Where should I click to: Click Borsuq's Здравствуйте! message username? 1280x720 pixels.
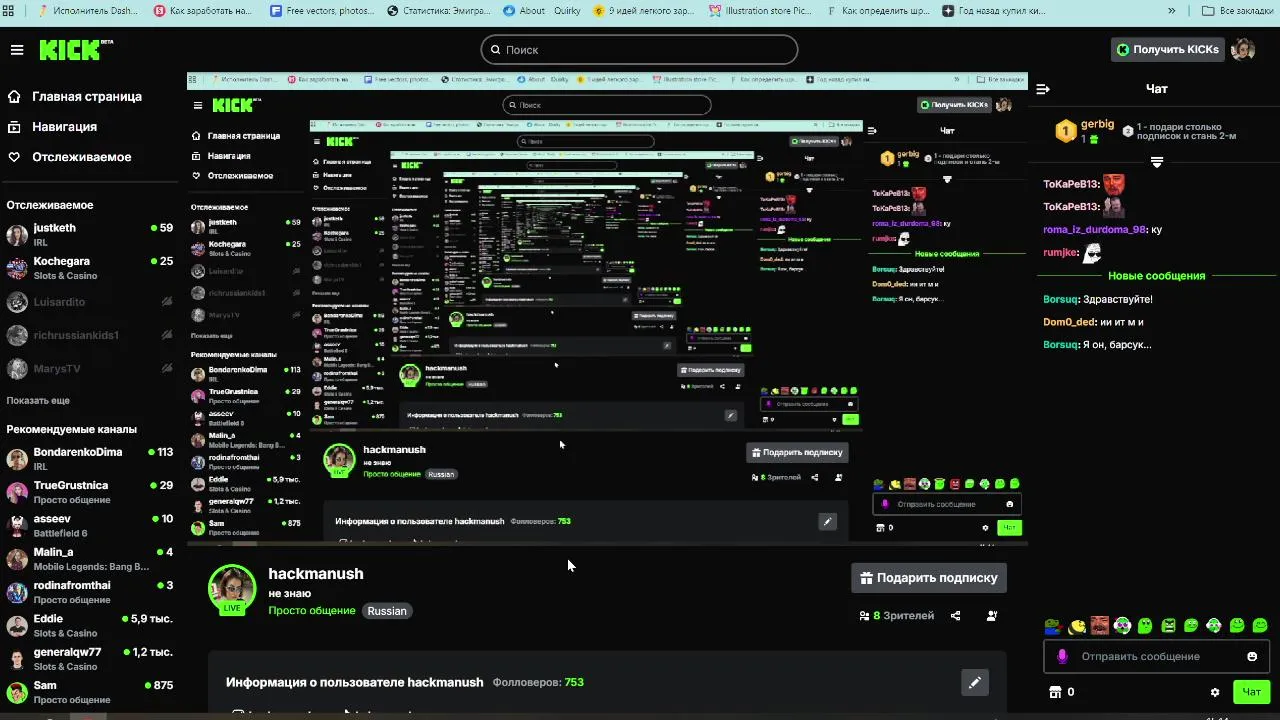click(1061, 299)
